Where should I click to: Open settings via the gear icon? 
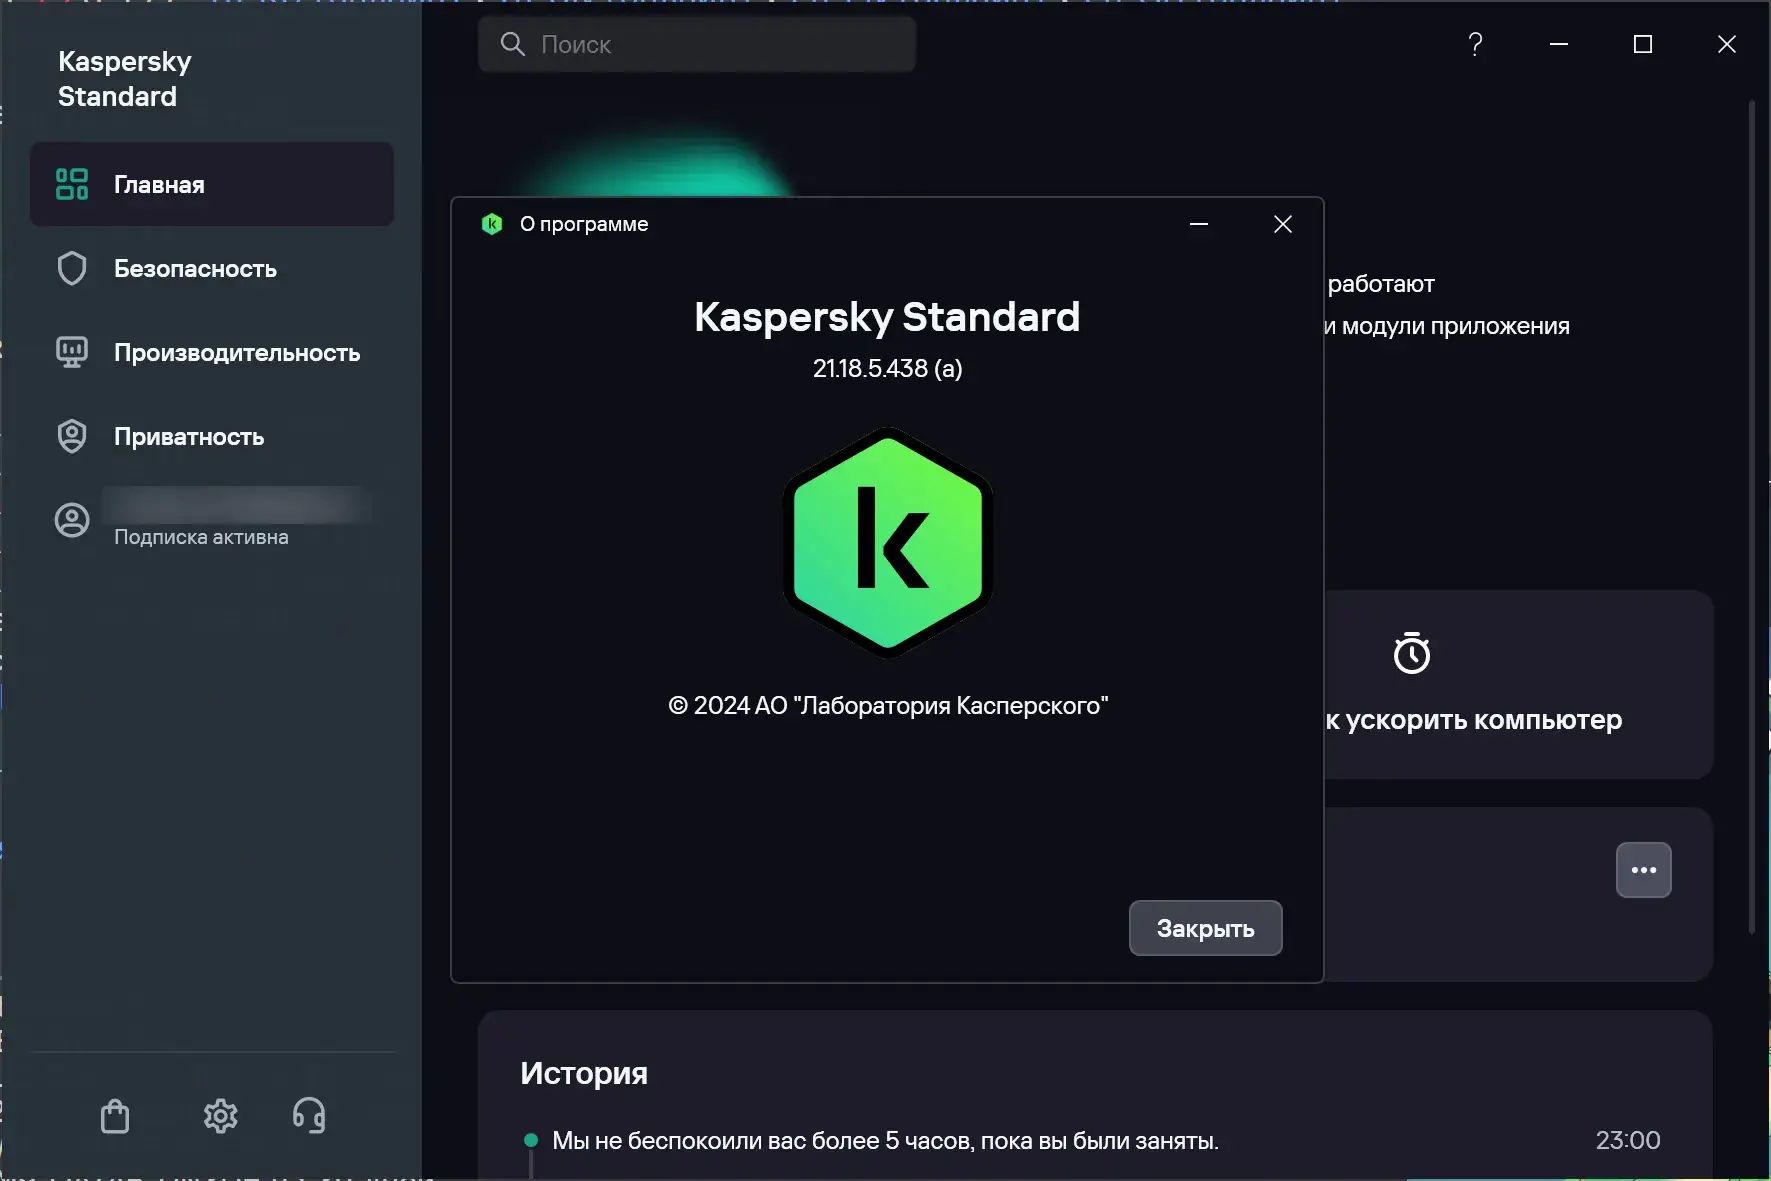click(220, 1116)
